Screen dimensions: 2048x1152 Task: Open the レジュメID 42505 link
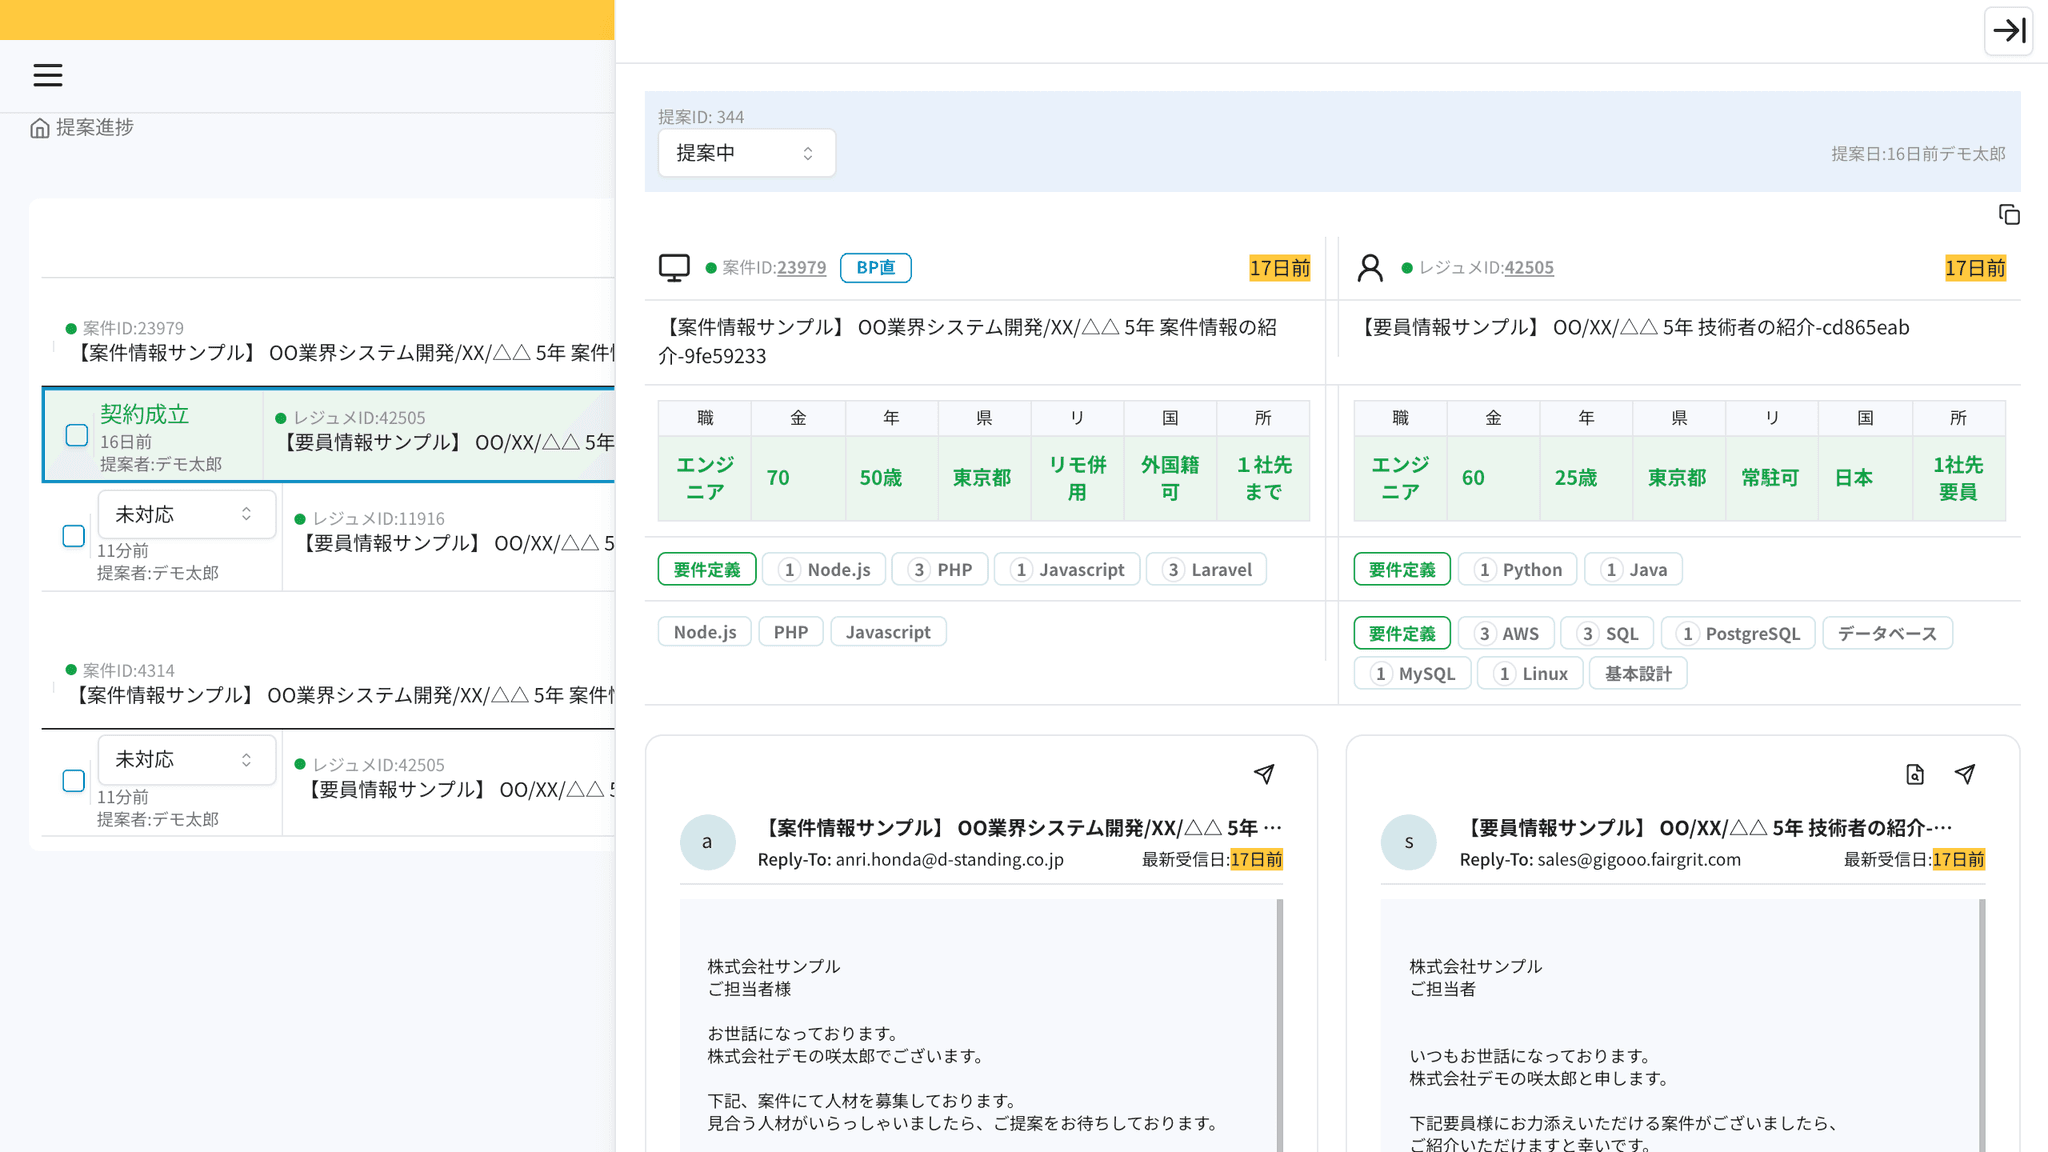point(1528,268)
